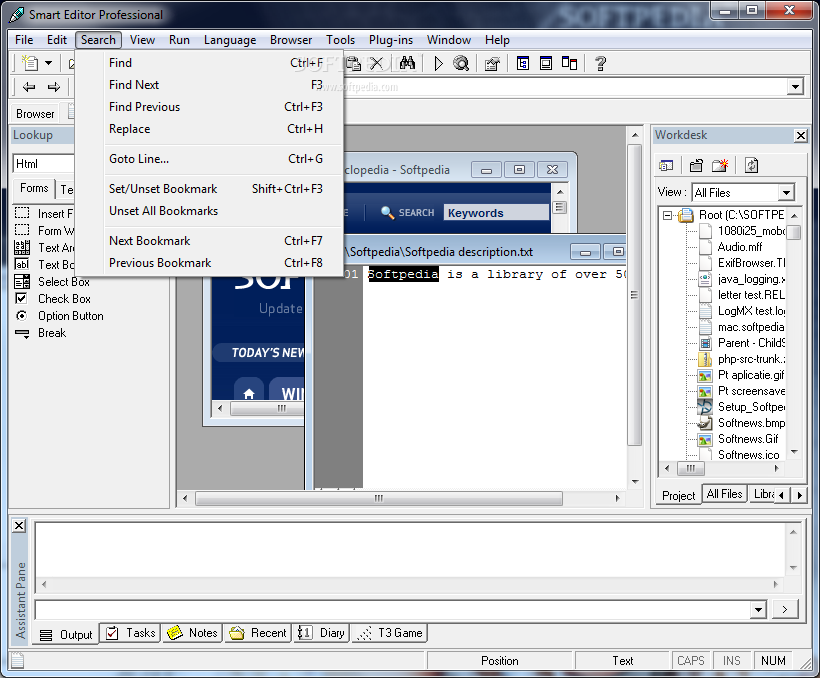Open the Language menu
Screen dimensions: 820x678
click(230, 40)
